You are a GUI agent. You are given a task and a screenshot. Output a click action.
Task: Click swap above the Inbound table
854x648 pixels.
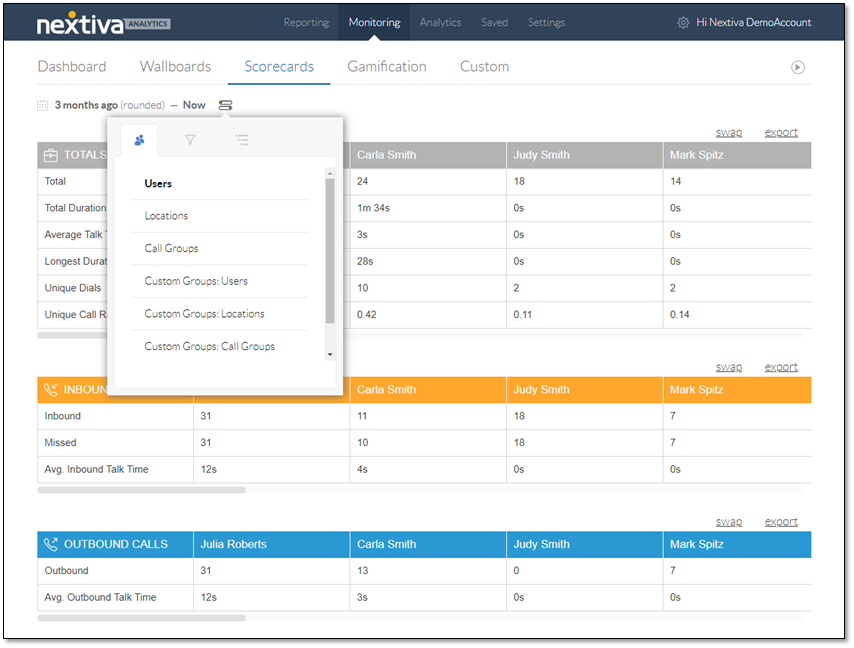click(x=728, y=367)
